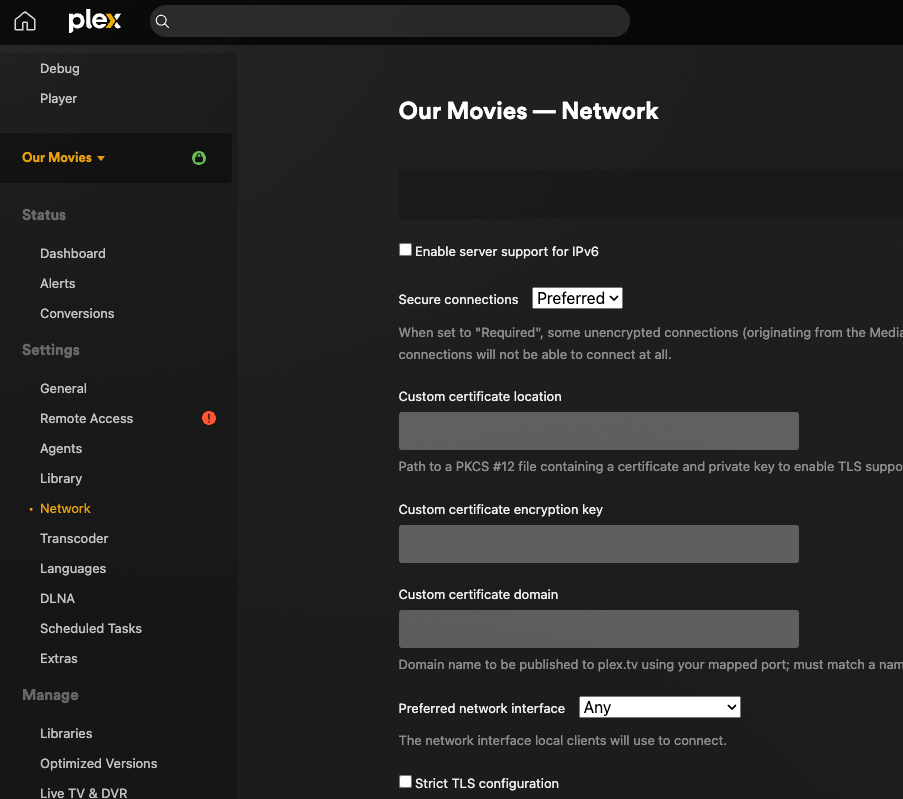This screenshot has width=903, height=799.
Task: Expand the Preferred network interface dropdown
Action: (x=659, y=707)
